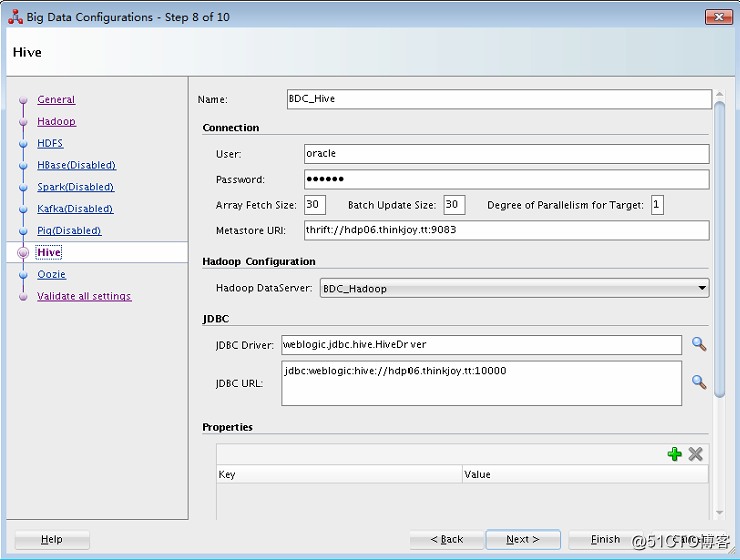This screenshot has width=740, height=560.
Task: Click the JDBC Driver search magnifier icon
Action: coord(699,344)
